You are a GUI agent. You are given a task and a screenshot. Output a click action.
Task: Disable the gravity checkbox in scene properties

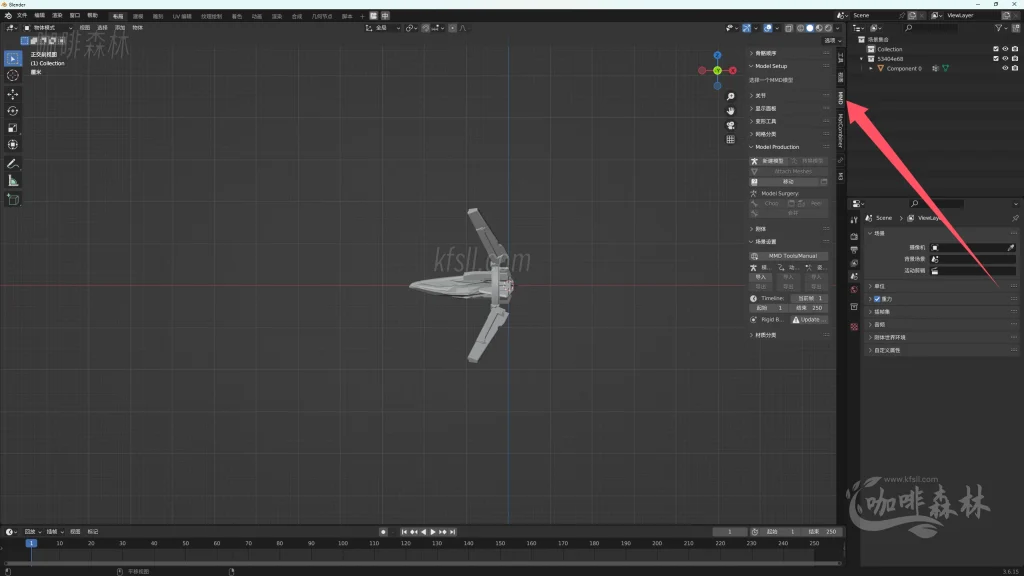pos(877,298)
